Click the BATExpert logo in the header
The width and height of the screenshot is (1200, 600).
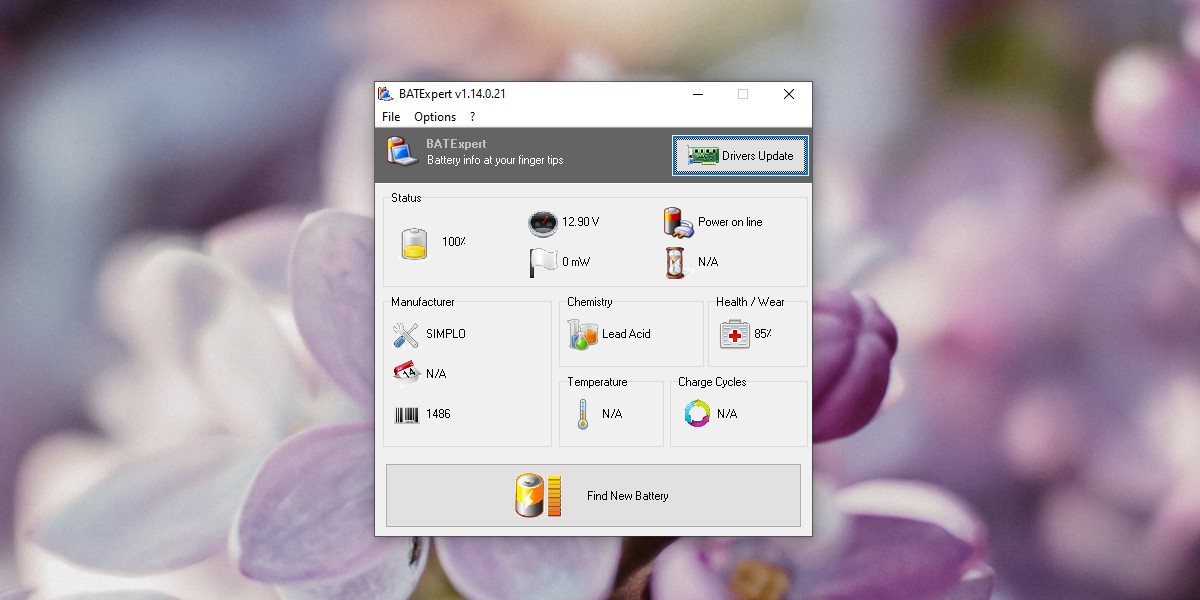(x=402, y=152)
